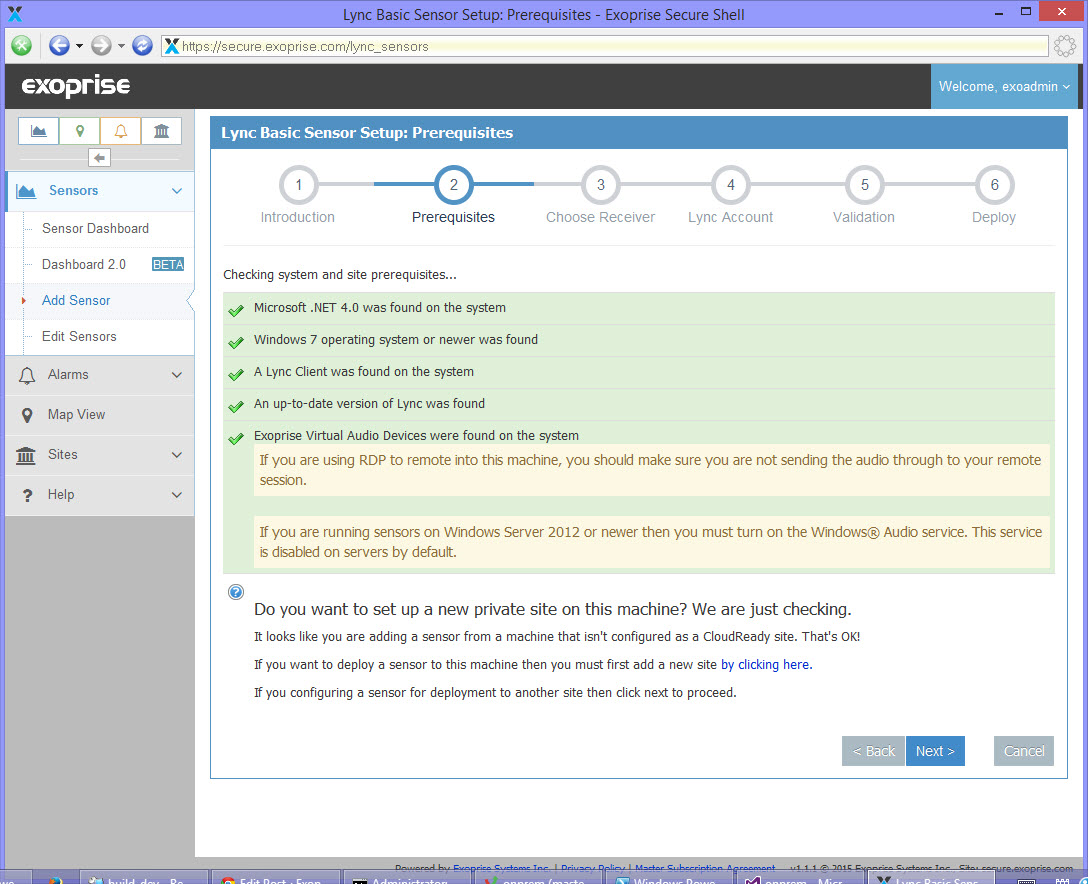Open the back history dropdown arrow
This screenshot has width=1088, height=884.
tap(79, 46)
